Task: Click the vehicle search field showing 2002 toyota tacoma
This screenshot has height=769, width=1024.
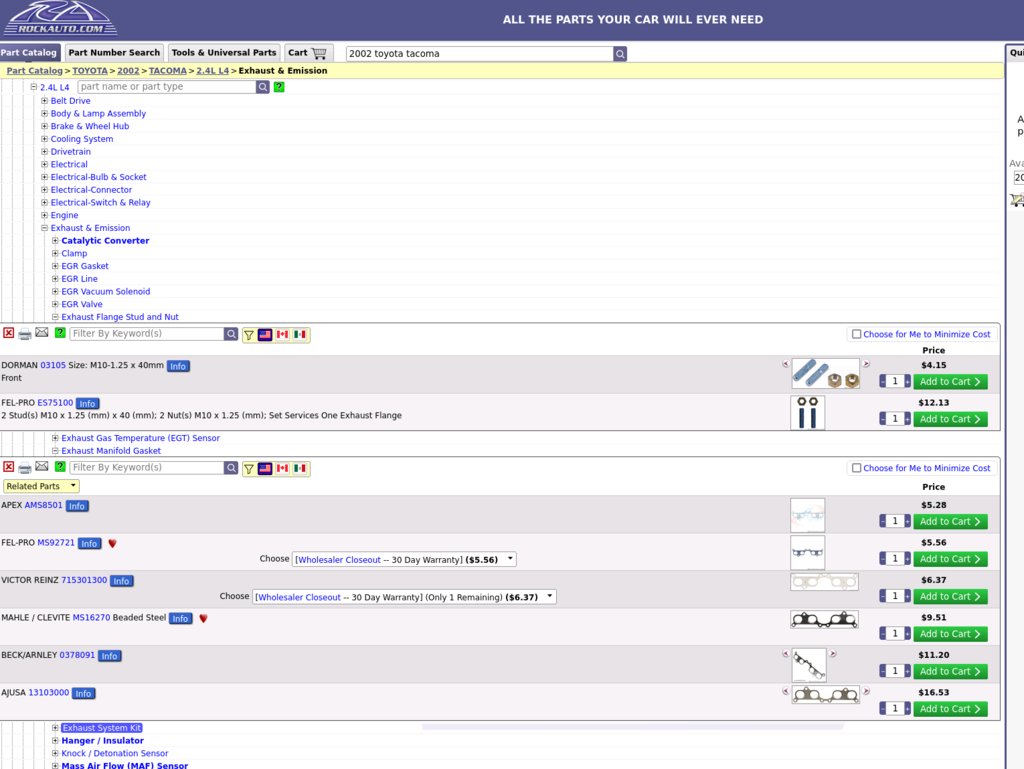Action: [x=479, y=54]
